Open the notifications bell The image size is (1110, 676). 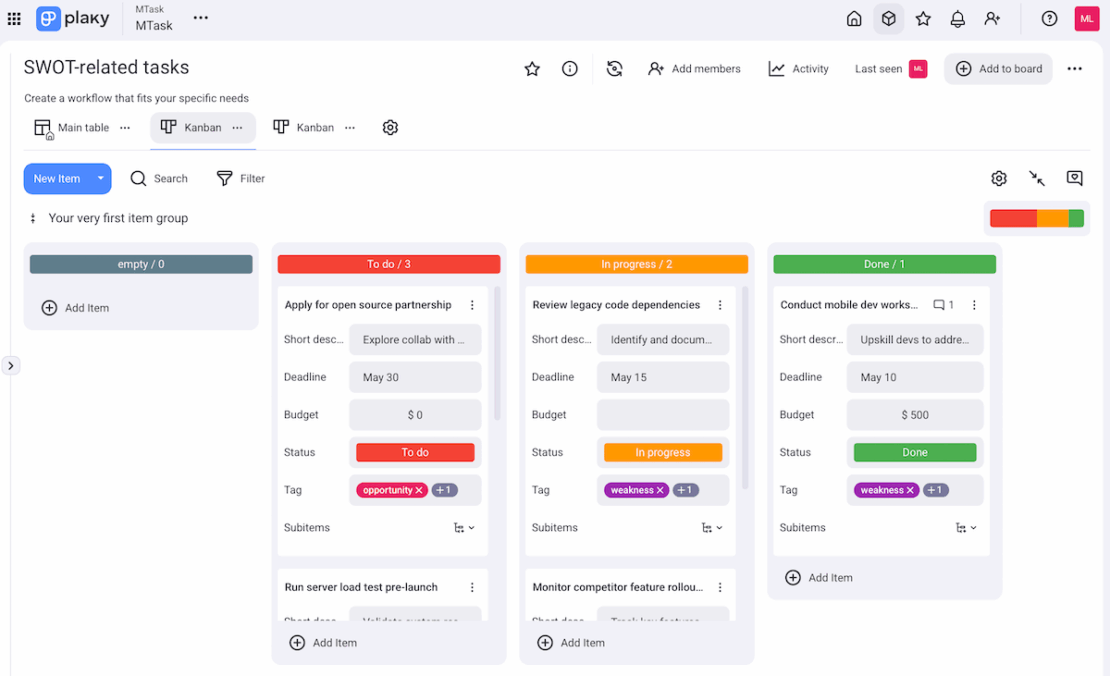click(x=957, y=18)
